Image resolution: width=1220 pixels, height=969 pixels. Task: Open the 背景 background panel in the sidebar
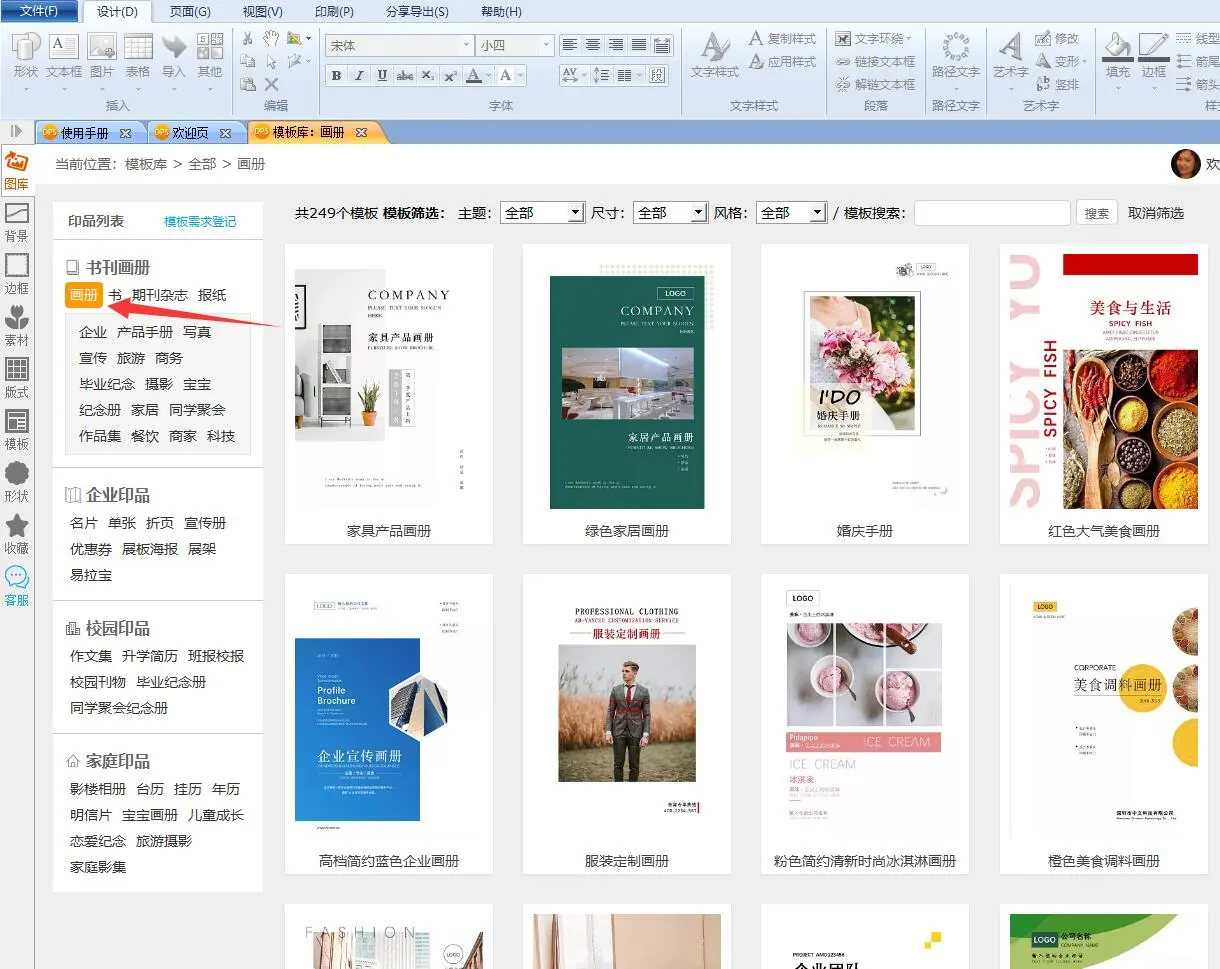point(16,222)
